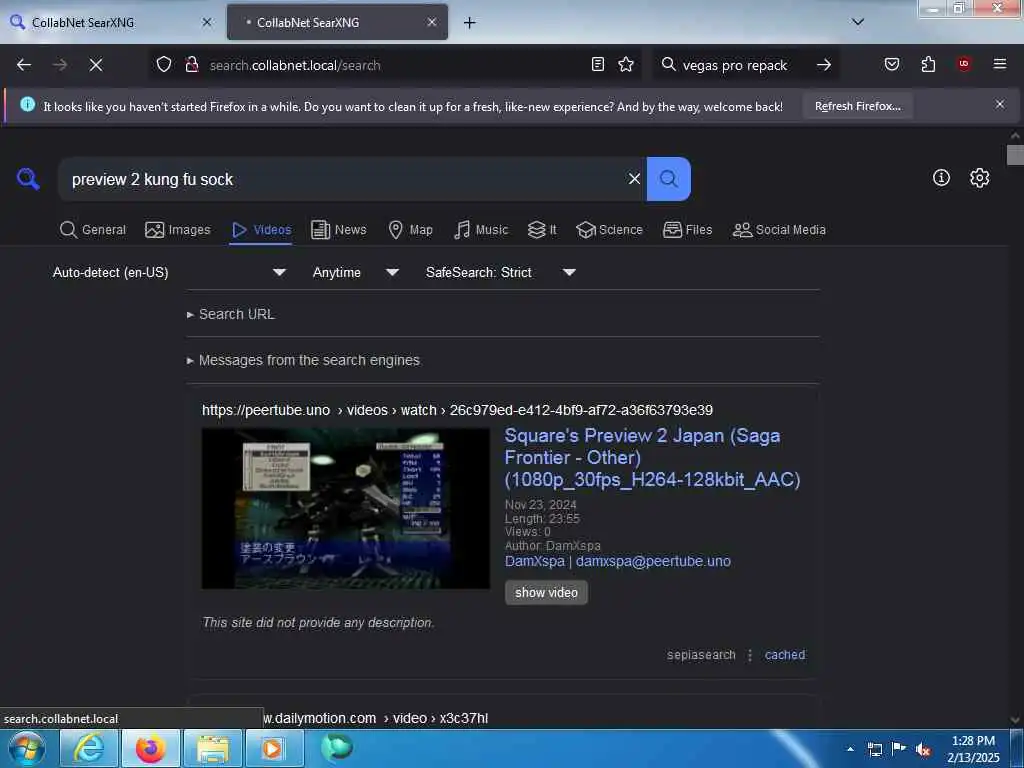Click the SearXNG logo magnifier icon

[x=28, y=178]
